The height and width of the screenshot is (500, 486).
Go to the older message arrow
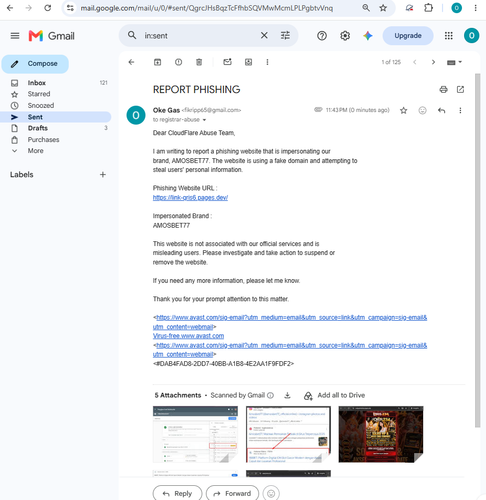(433, 62)
